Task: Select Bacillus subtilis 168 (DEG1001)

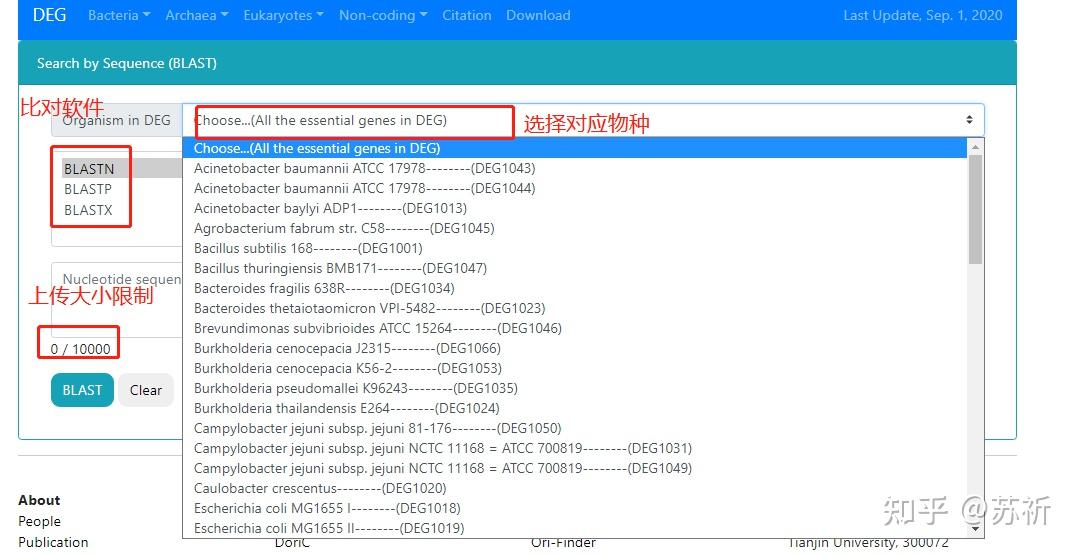Action: (575, 248)
